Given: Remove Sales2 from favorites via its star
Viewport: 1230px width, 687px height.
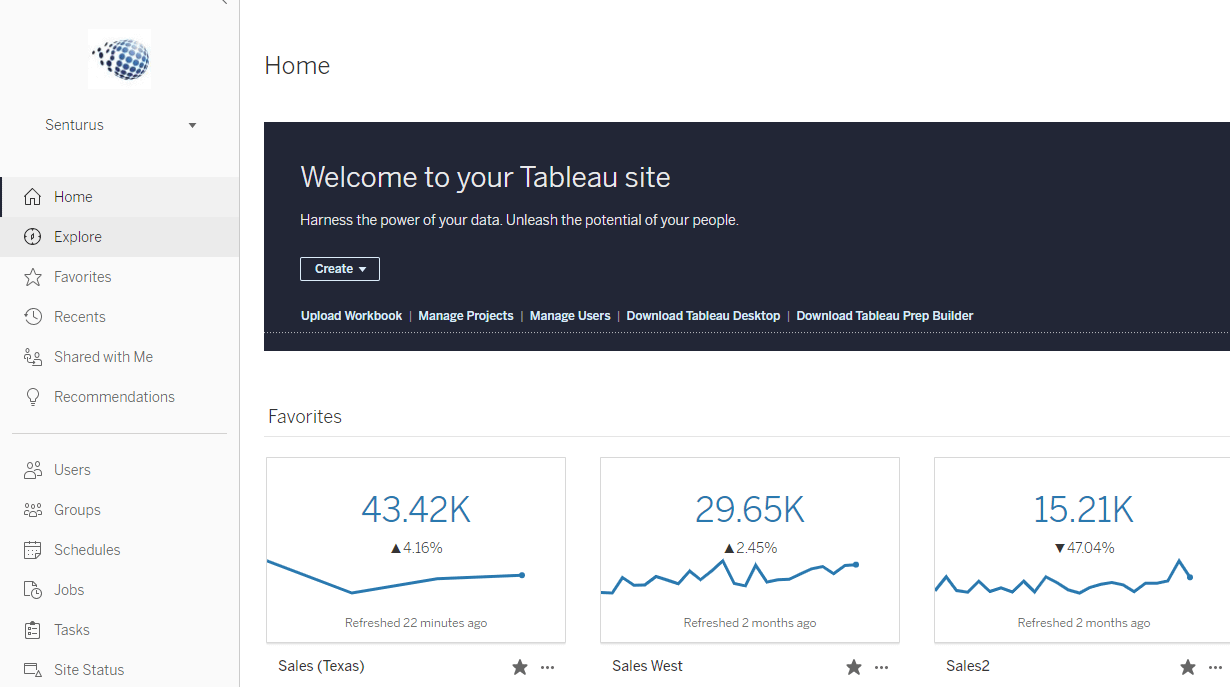Looking at the screenshot, I should click(x=1187, y=666).
